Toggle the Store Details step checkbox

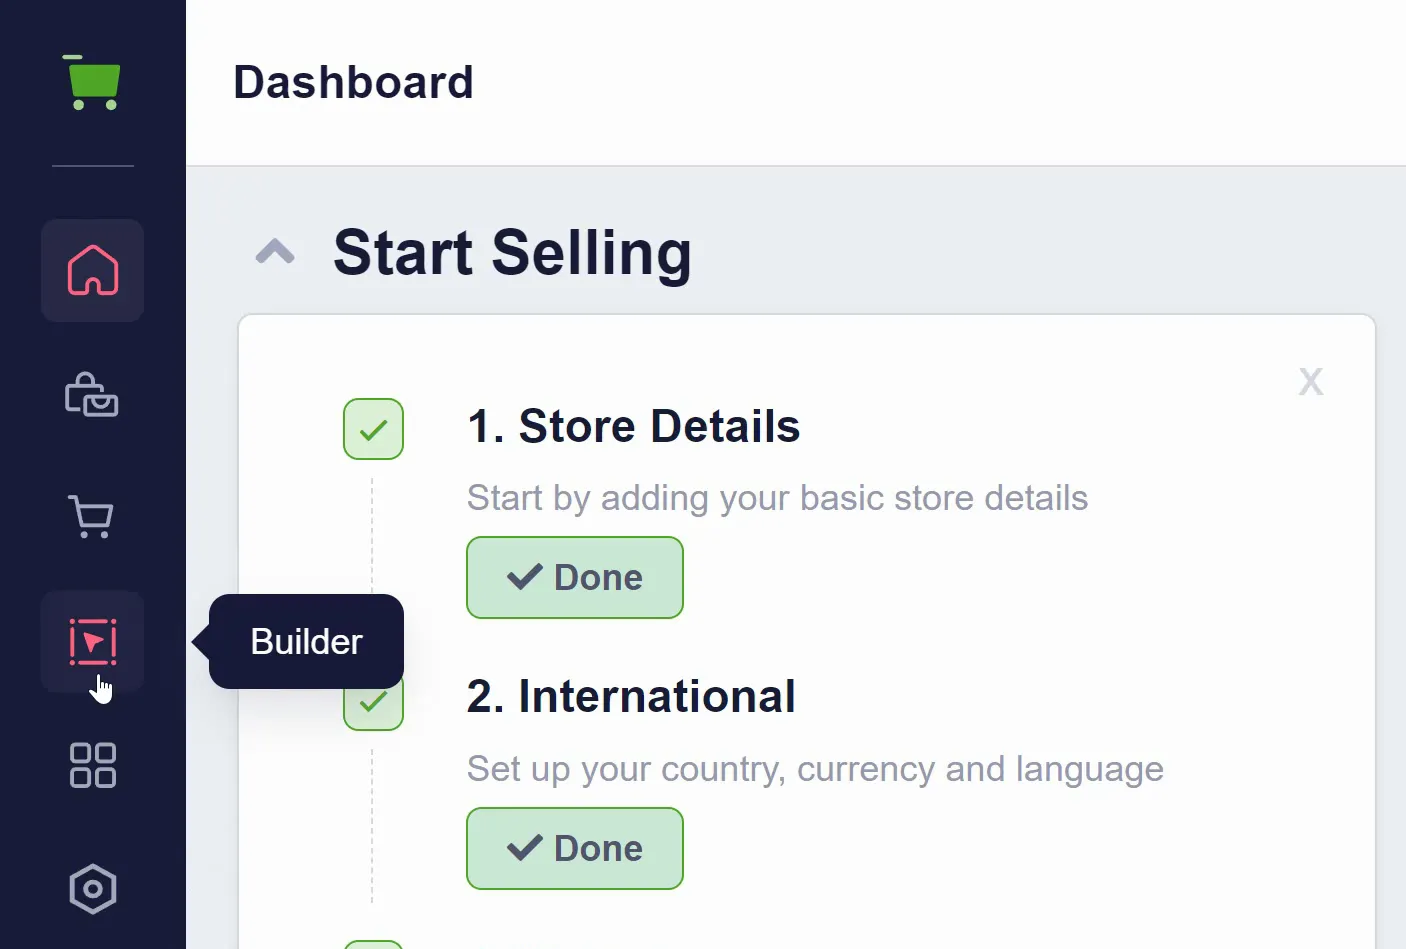click(373, 429)
